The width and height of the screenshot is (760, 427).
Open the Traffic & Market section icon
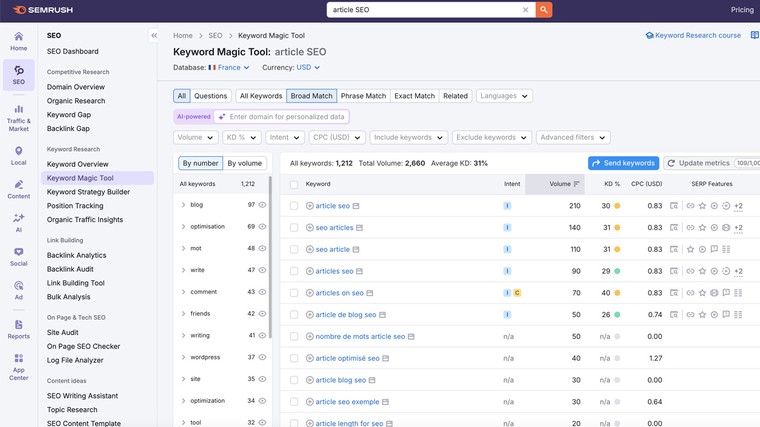click(x=18, y=116)
